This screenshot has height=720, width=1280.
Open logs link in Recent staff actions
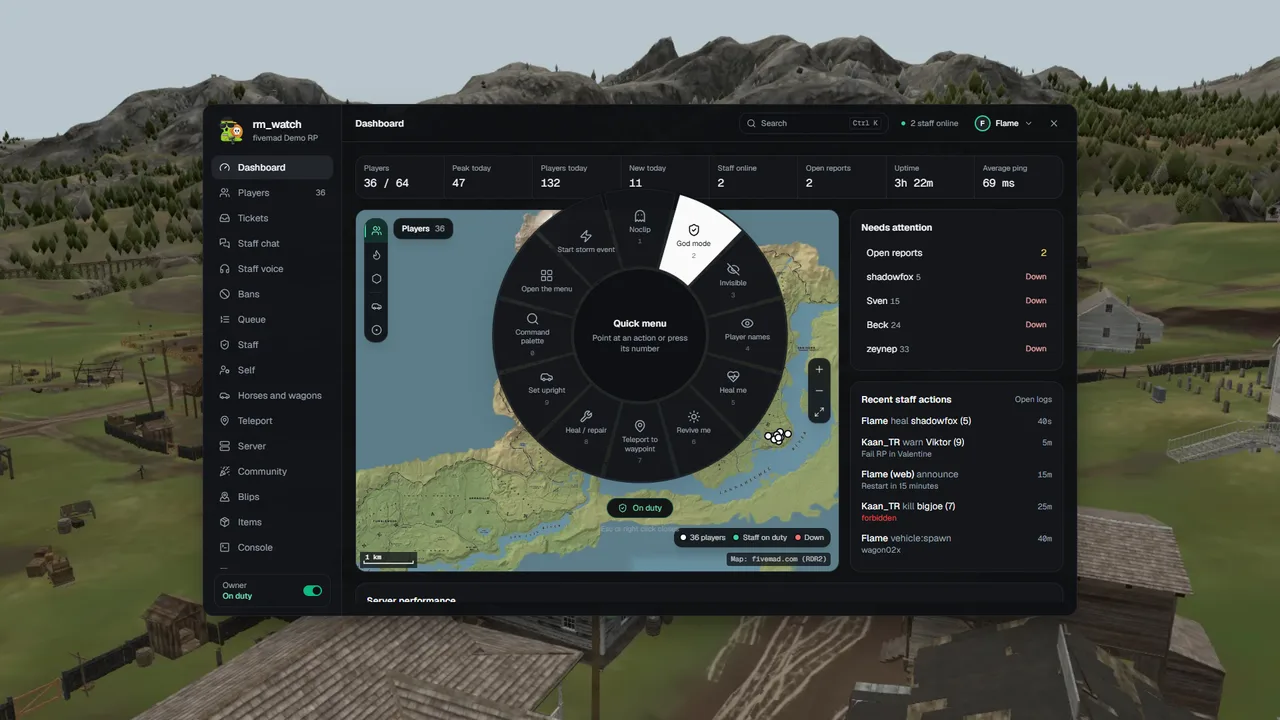[1033, 399]
